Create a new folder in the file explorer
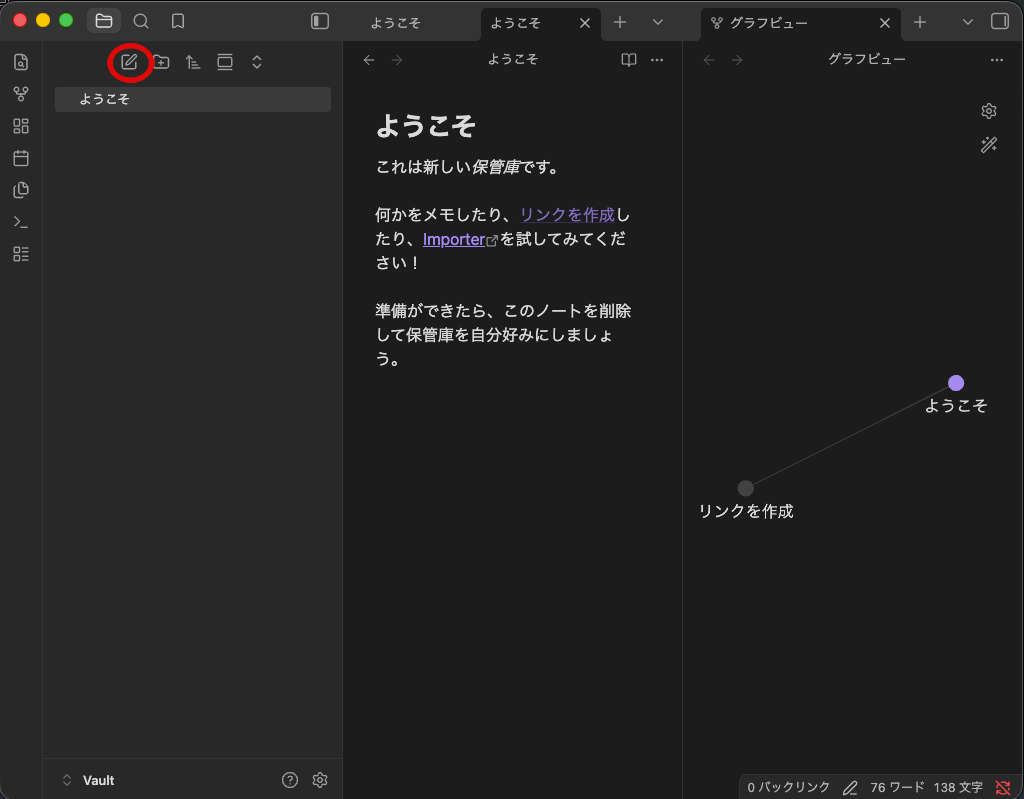This screenshot has width=1024, height=799. (x=161, y=62)
